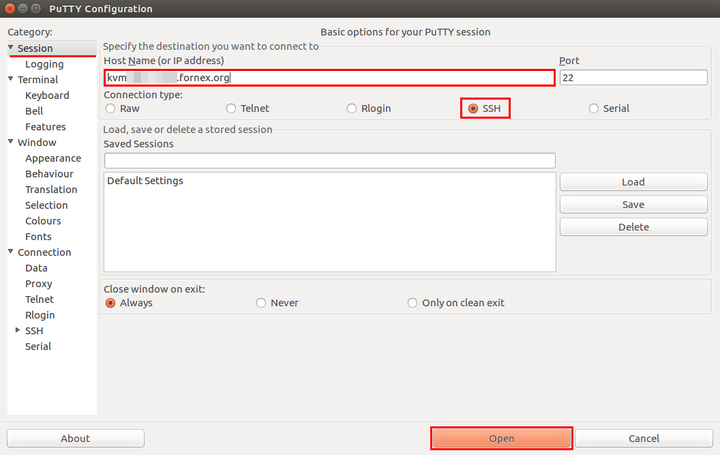Open the Rlogin category in tree
The height and width of the screenshot is (455, 720).
point(40,315)
